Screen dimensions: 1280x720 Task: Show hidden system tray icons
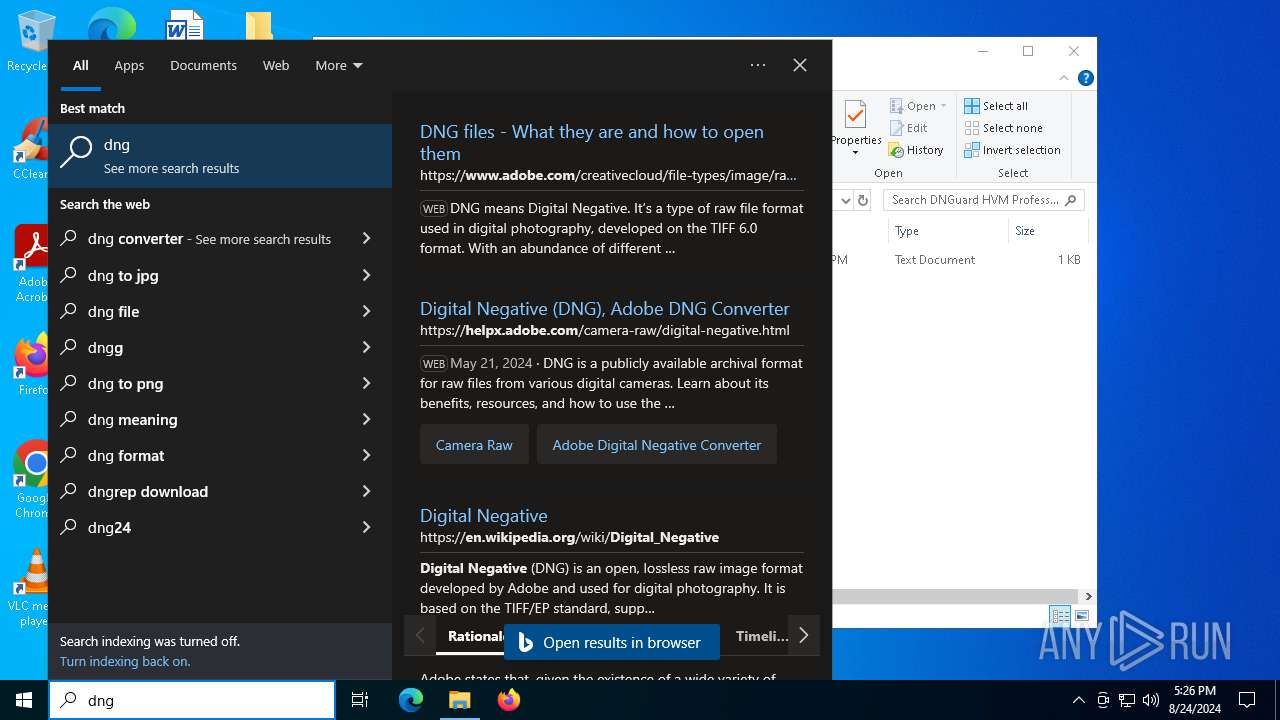(x=1078, y=700)
